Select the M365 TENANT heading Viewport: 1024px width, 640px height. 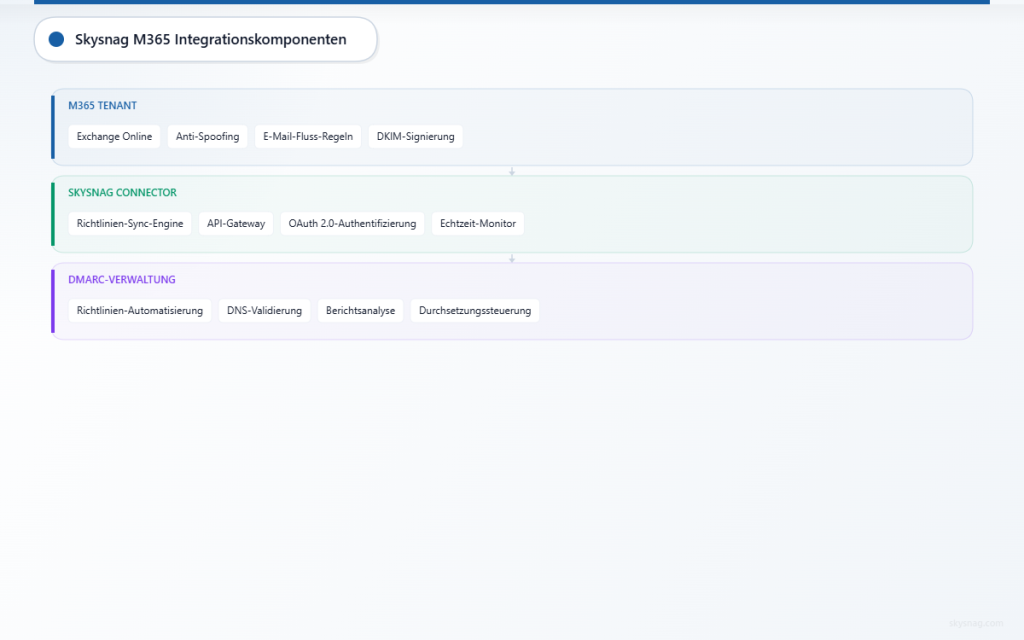point(103,105)
